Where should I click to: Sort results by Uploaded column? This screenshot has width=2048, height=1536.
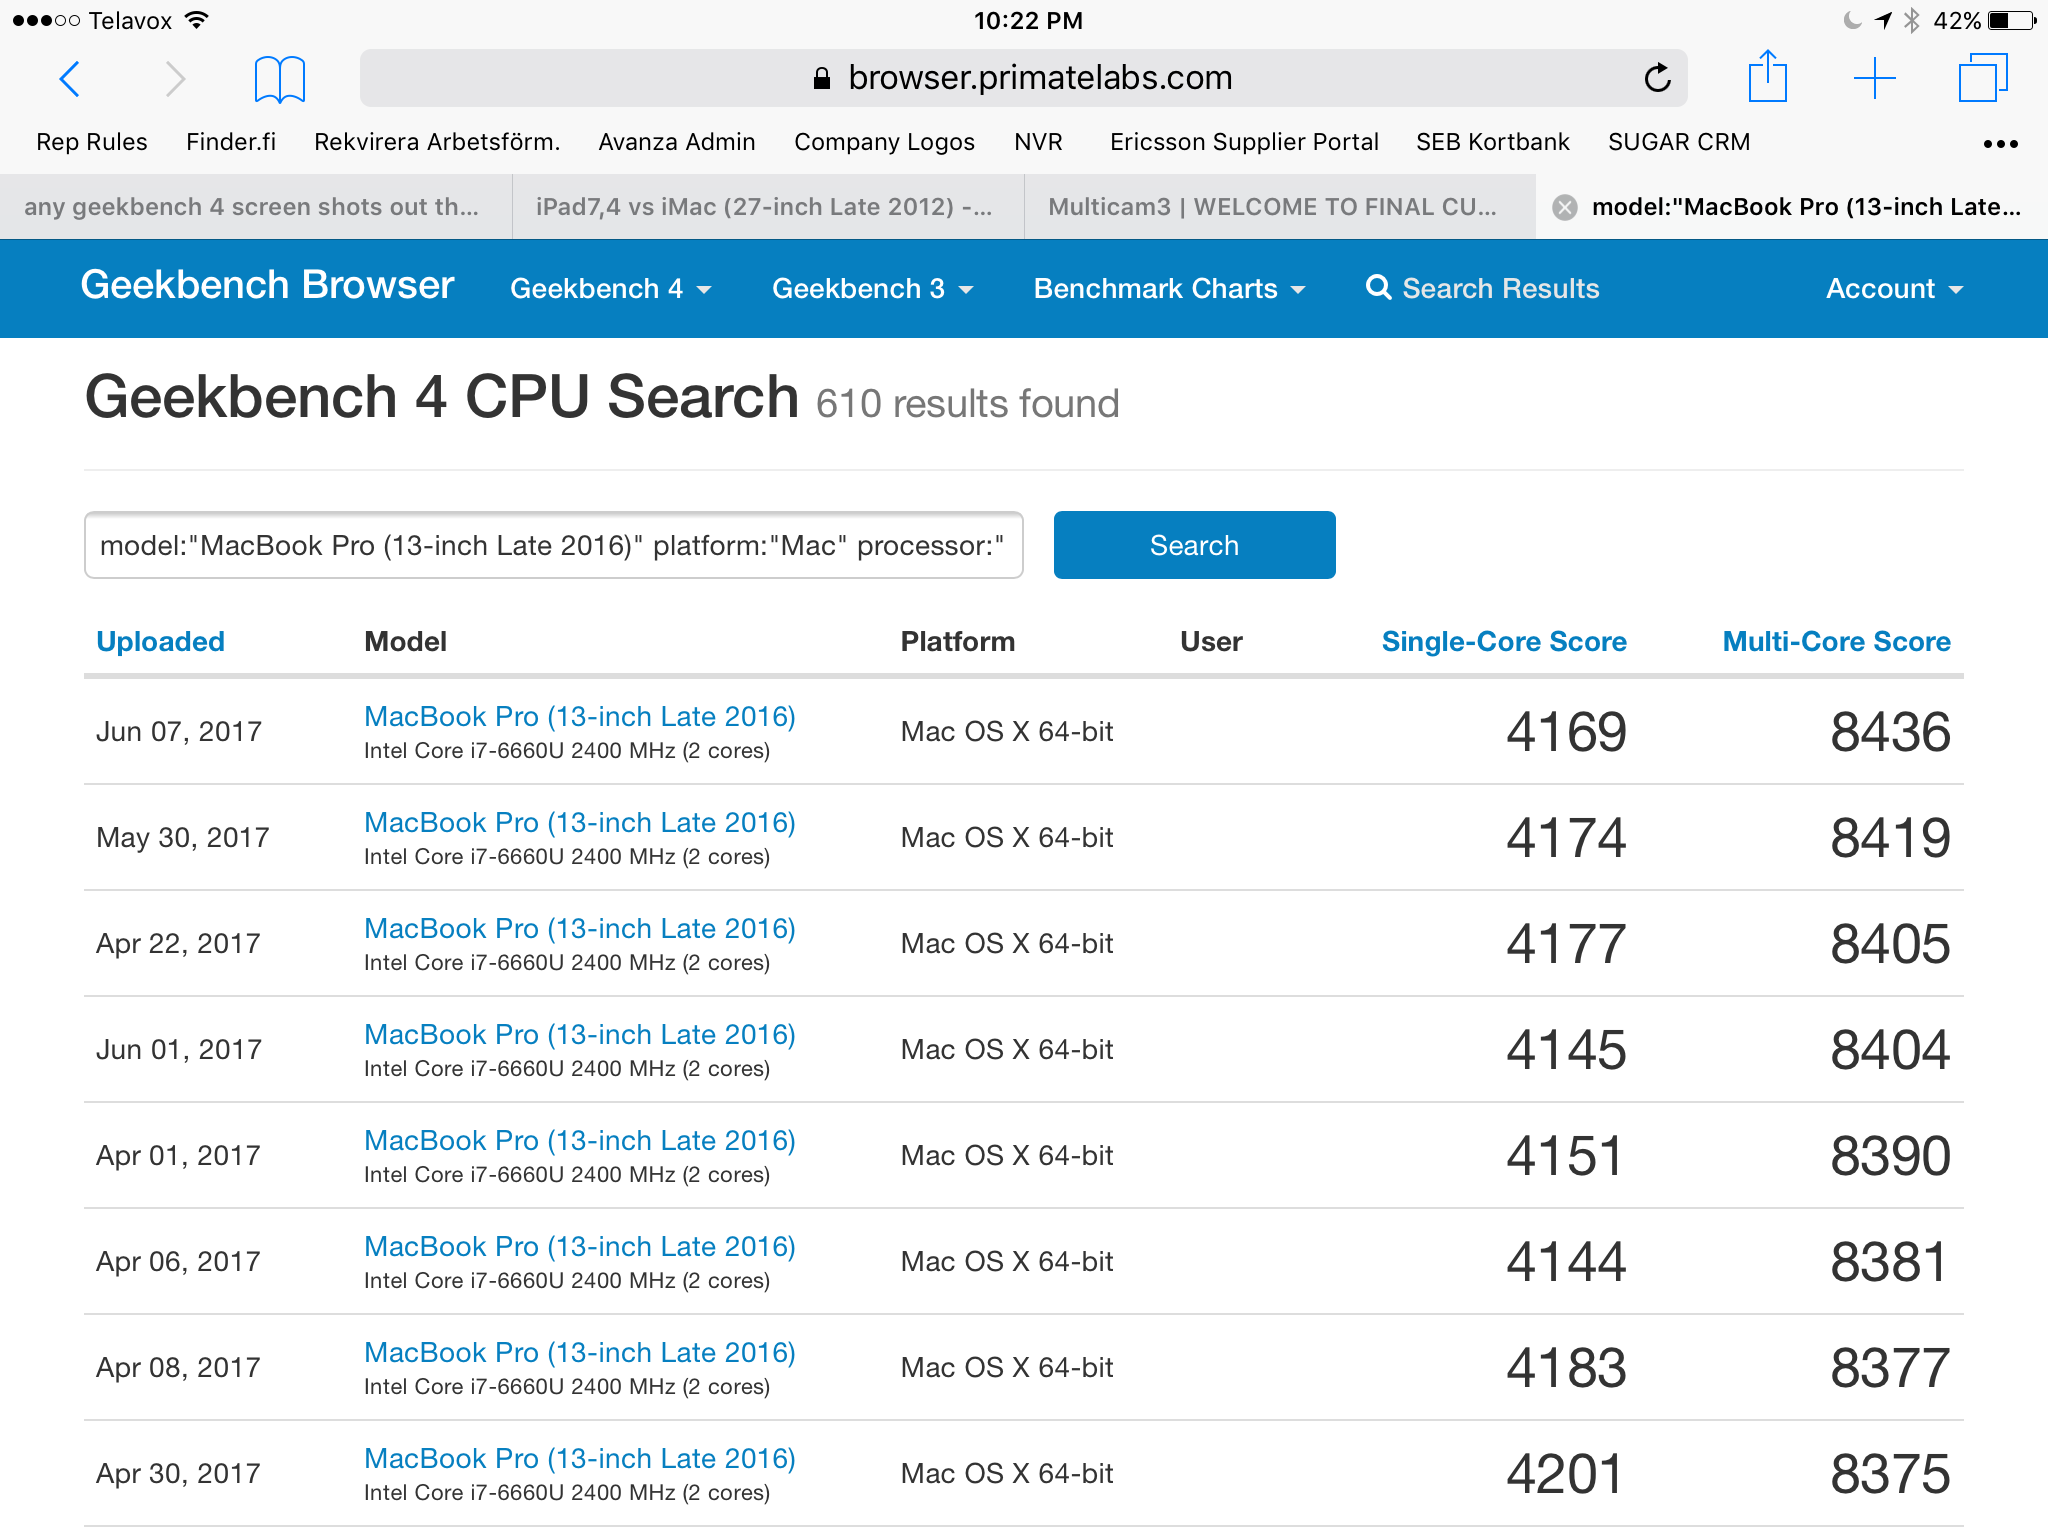[160, 642]
